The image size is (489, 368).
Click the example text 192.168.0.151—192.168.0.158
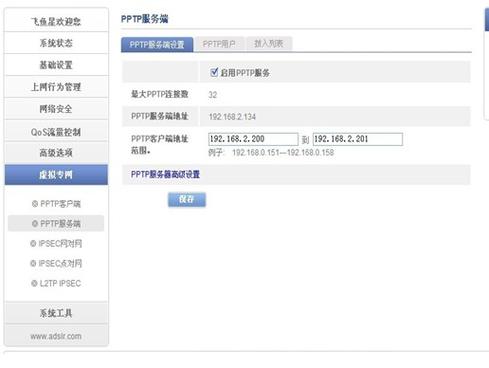click(x=283, y=153)
